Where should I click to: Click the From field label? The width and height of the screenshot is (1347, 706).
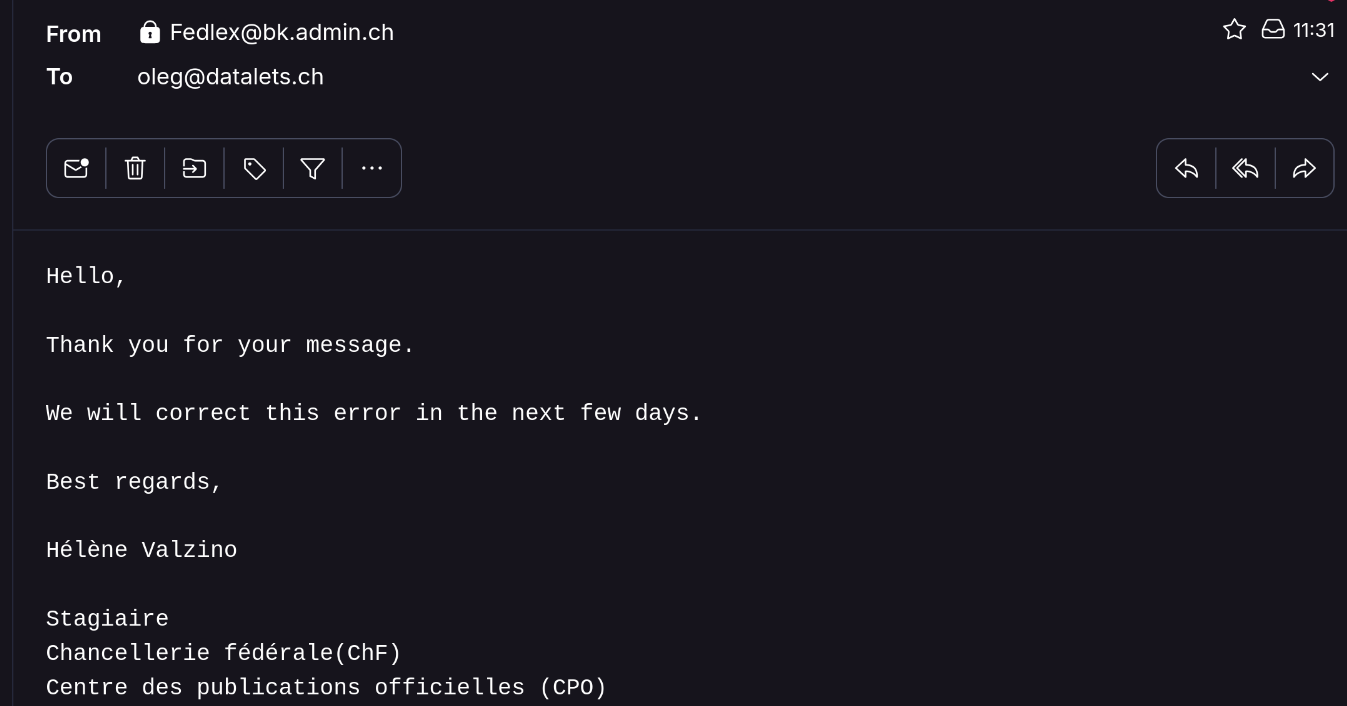tap(74, 34)
